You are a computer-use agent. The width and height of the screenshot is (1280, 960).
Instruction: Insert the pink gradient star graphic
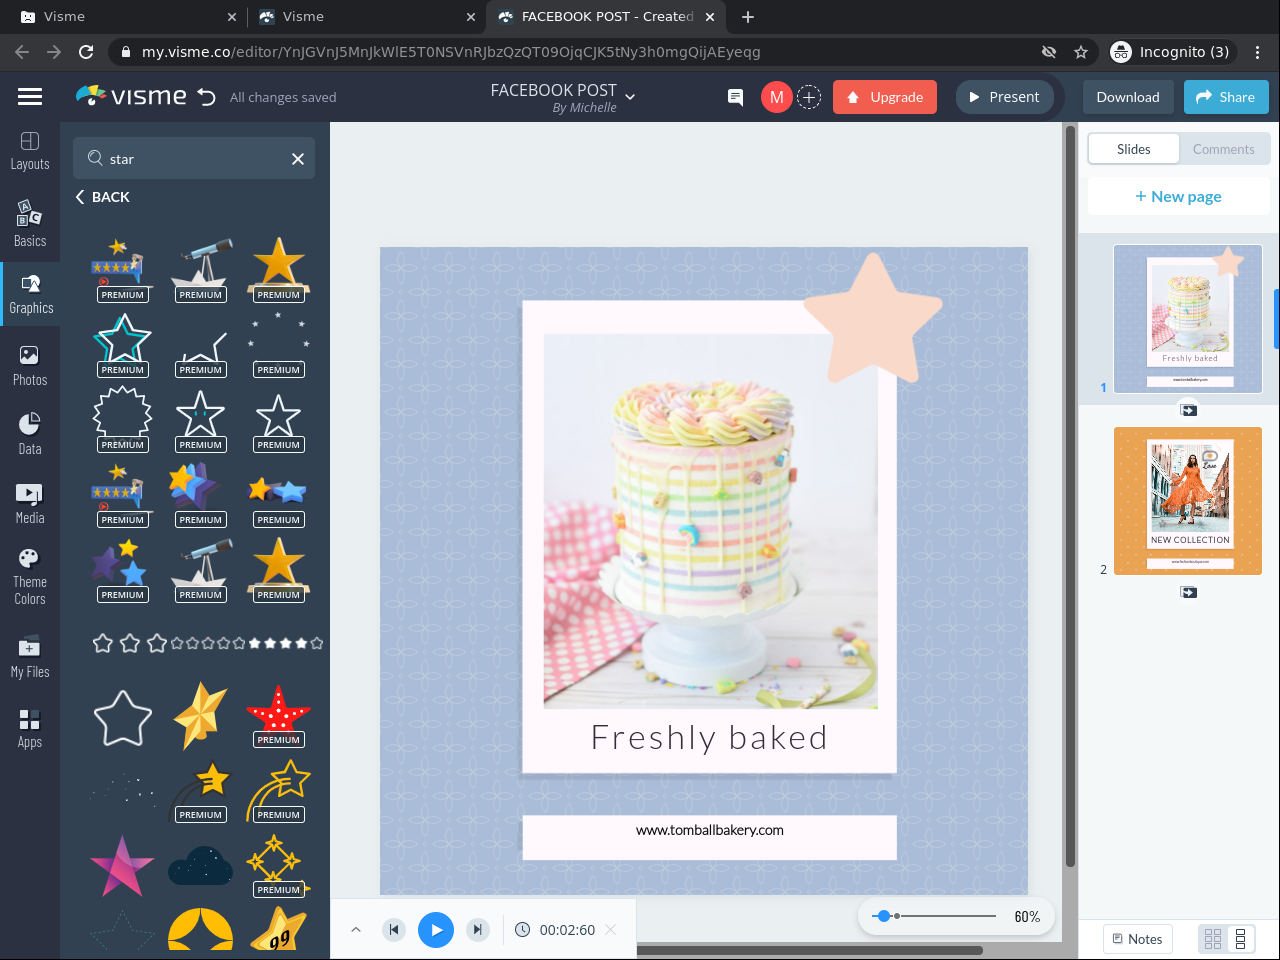pos(122,866)
